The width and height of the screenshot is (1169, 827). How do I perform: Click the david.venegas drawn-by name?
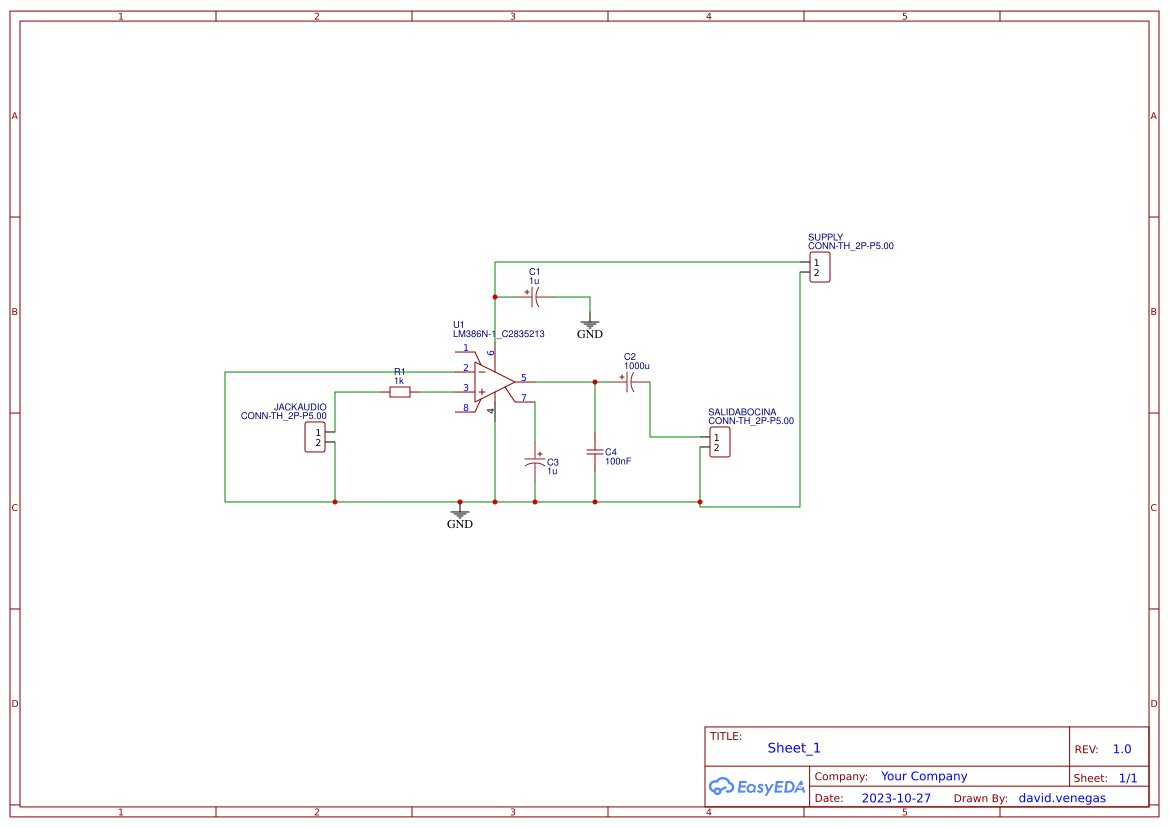(x=1063, y=798)
